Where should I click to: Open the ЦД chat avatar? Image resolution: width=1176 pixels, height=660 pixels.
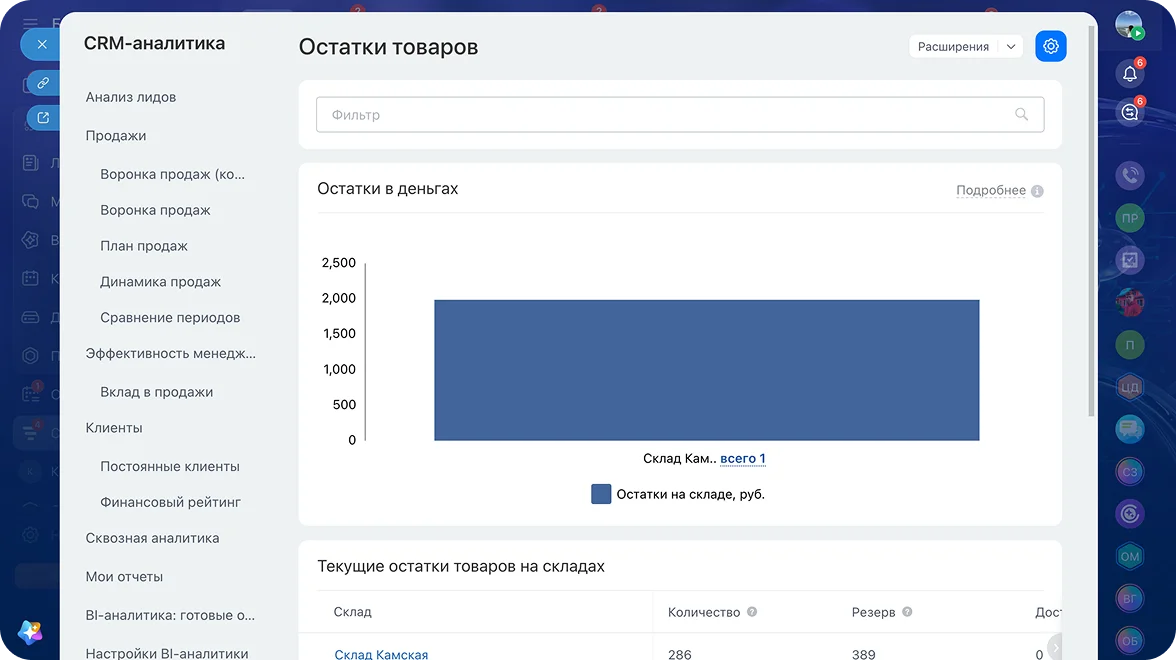[1130, 387]
